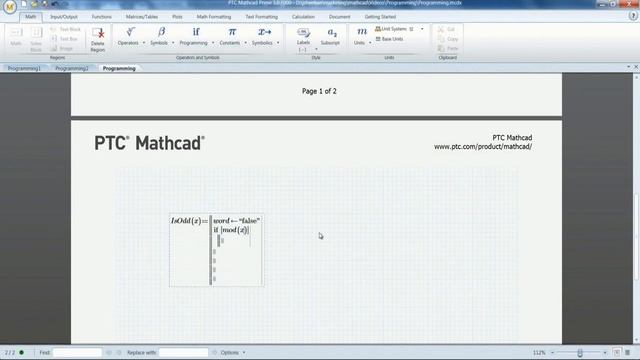Click the Open folder icon in the quick access toolbar
640x360 pixels.
point(34,4)
